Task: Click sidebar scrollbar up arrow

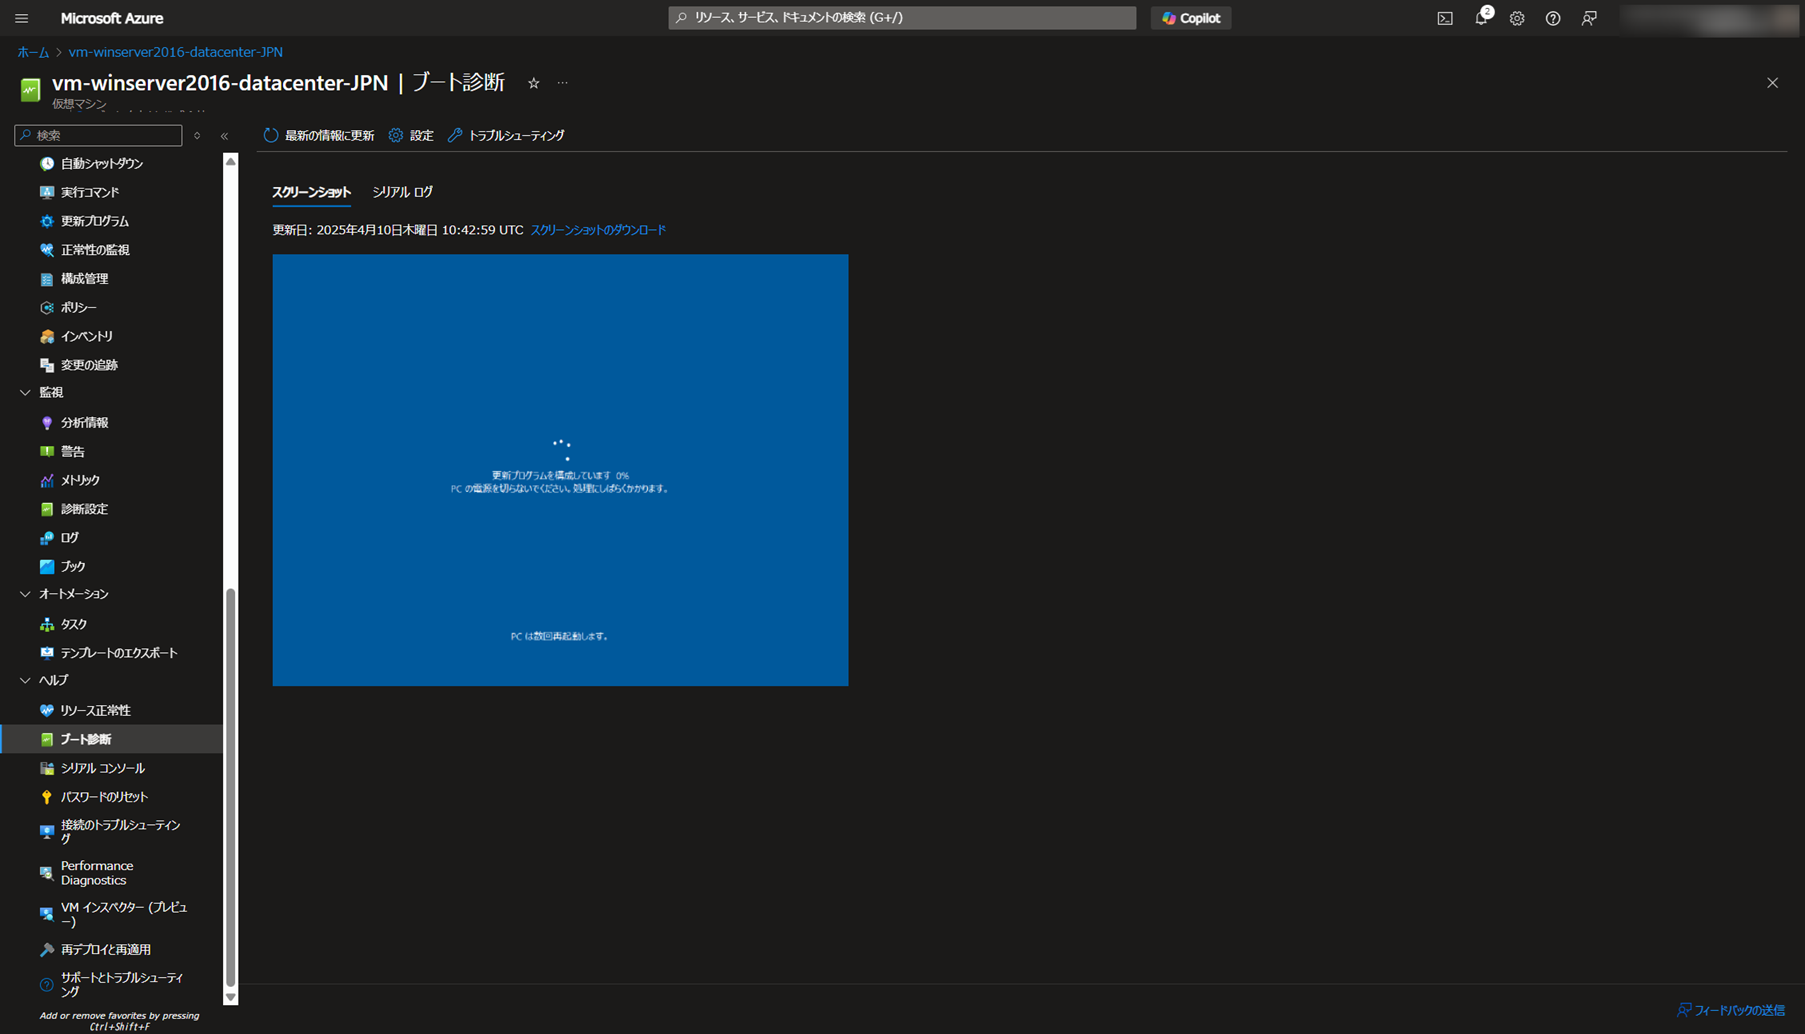Action: point(231,161)
